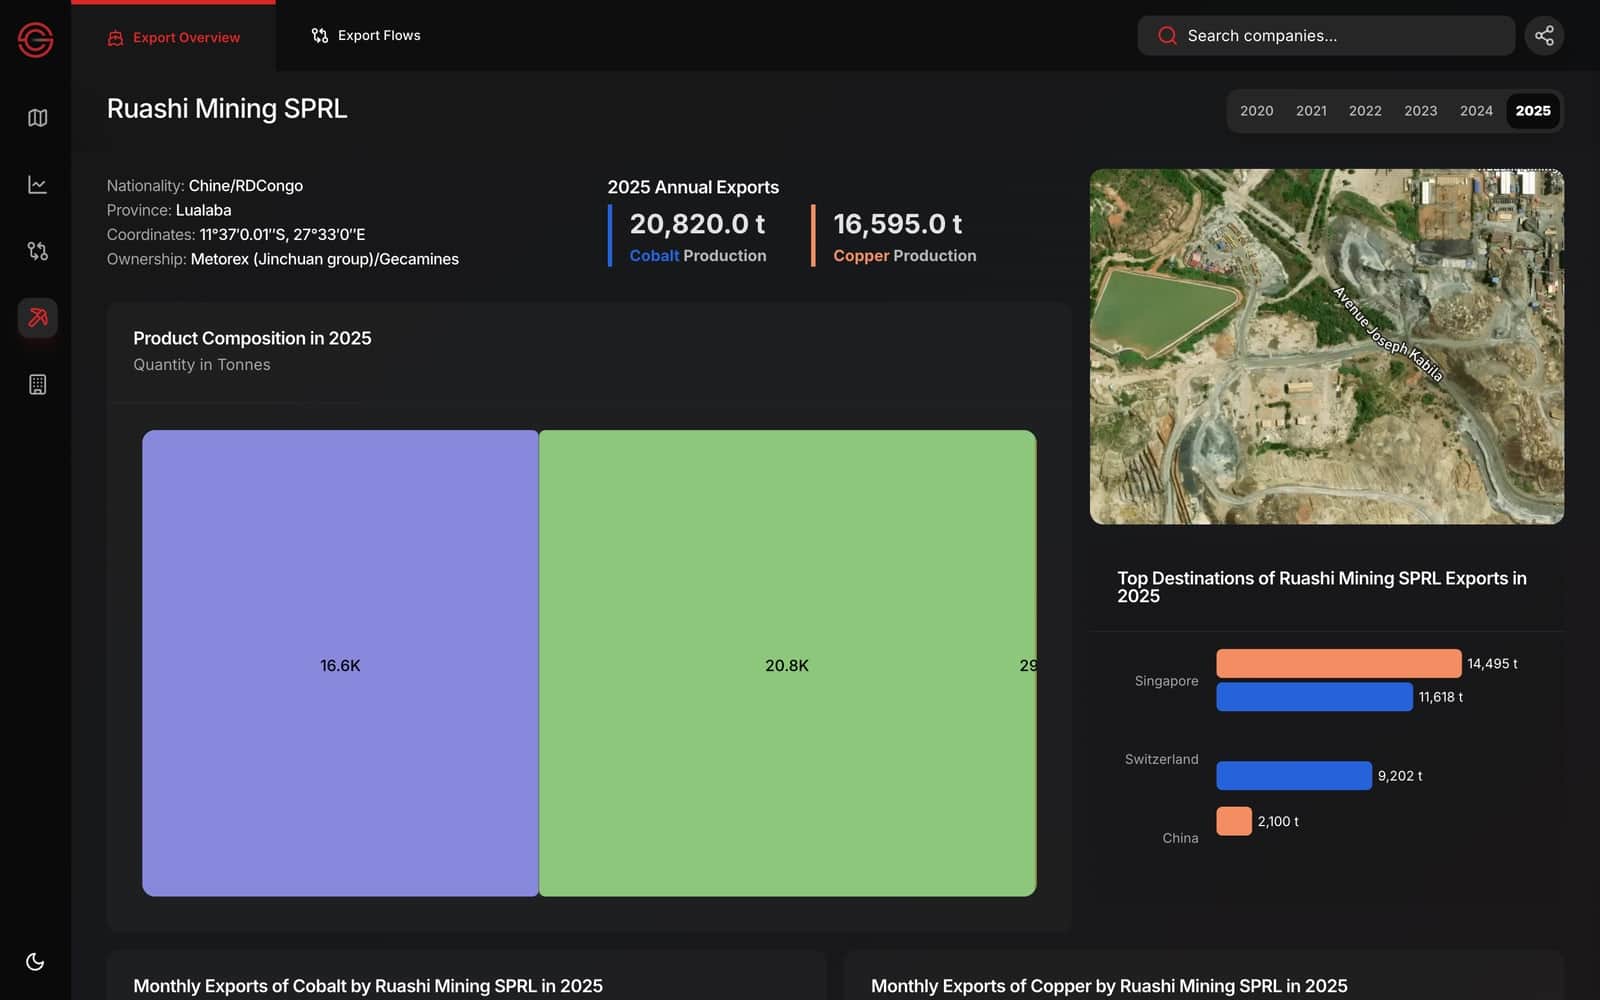The width and height of the screenshot is (1600, 1000).
Task: Select year 2023
Action: pos(1420,111)
